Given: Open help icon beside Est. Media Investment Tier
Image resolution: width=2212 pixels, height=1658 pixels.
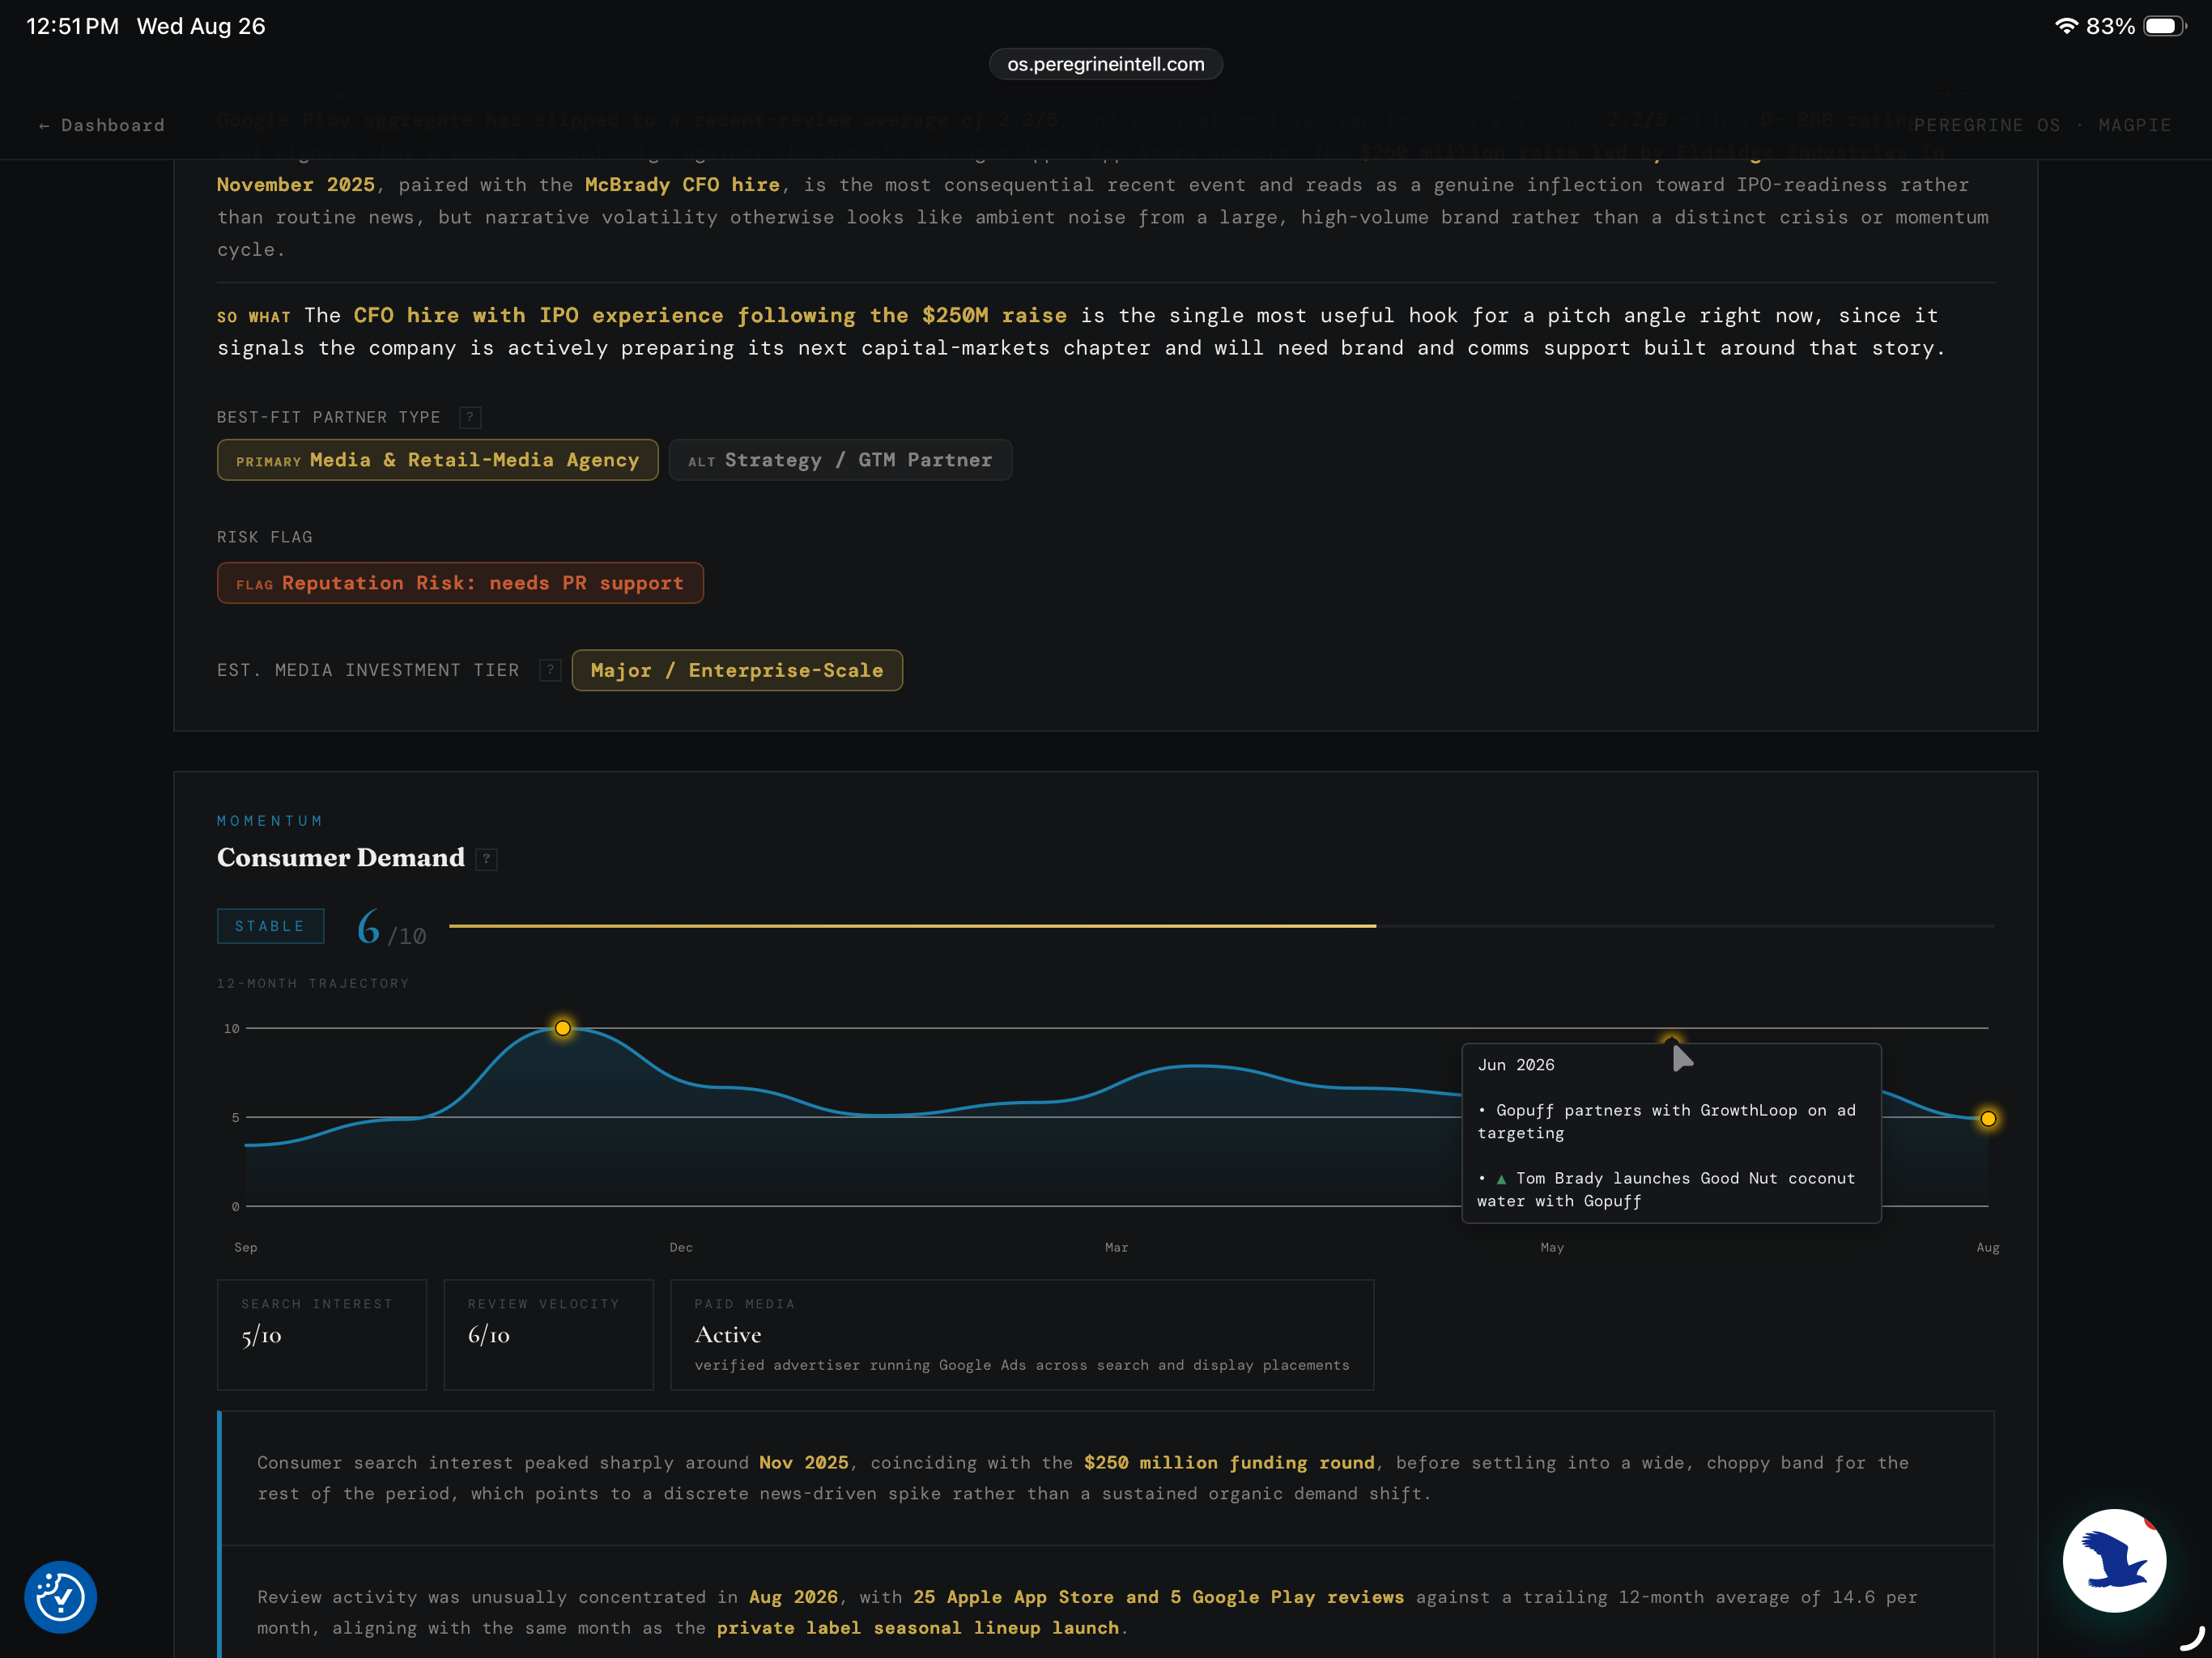Looking at the screenshot, I should pyautogui.click(x=550, y=670).
